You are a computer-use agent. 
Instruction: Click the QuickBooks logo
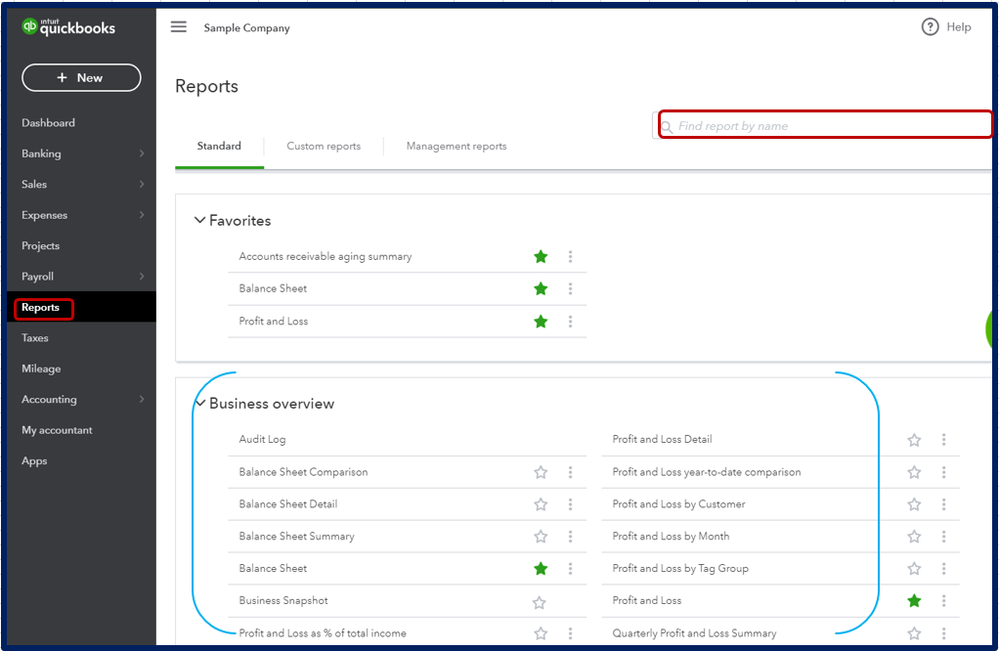[x=68, y=27]
